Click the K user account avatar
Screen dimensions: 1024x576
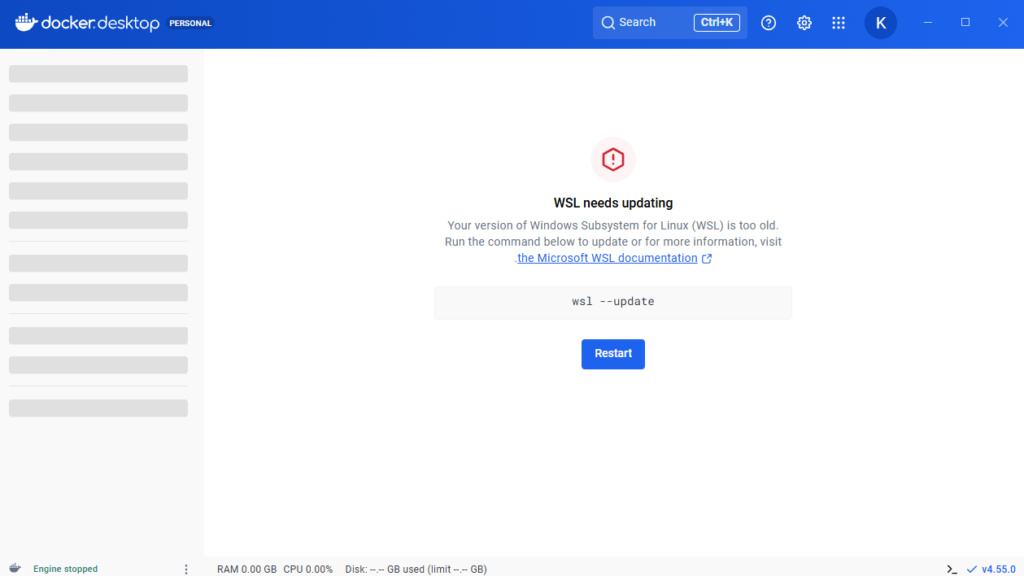(x=880, y=23)
